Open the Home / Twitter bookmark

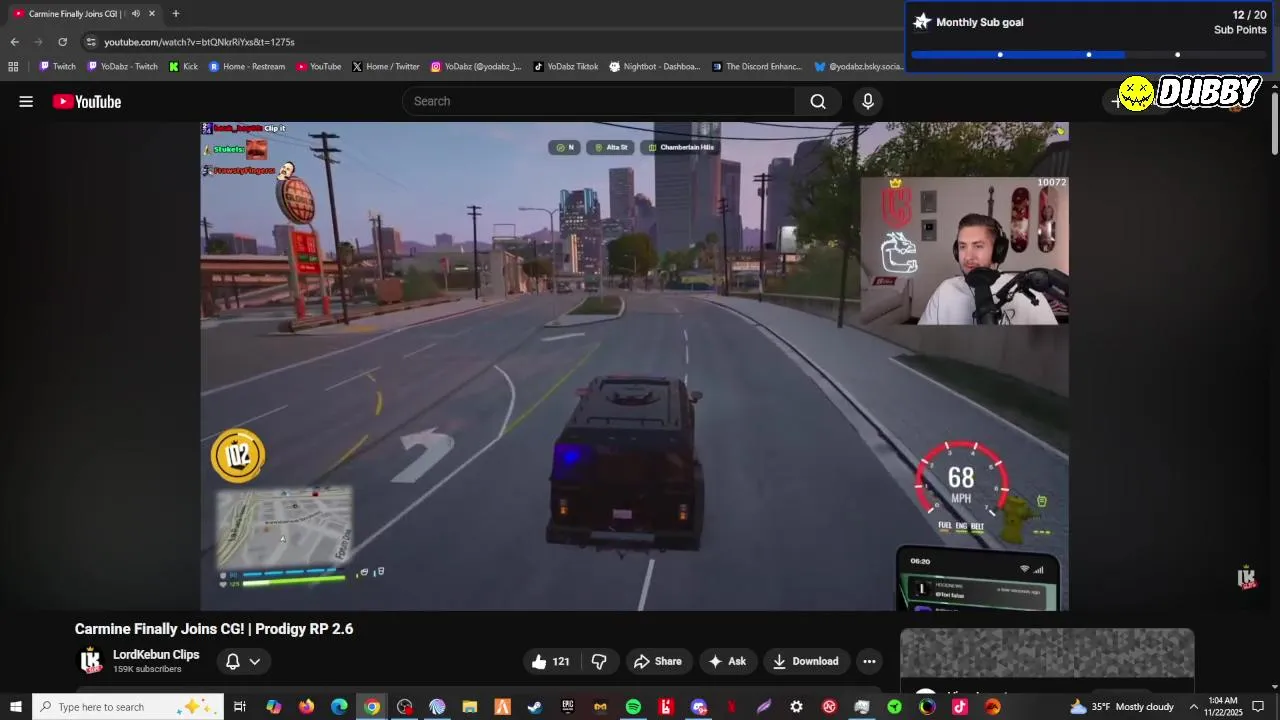tap(386, 67)
